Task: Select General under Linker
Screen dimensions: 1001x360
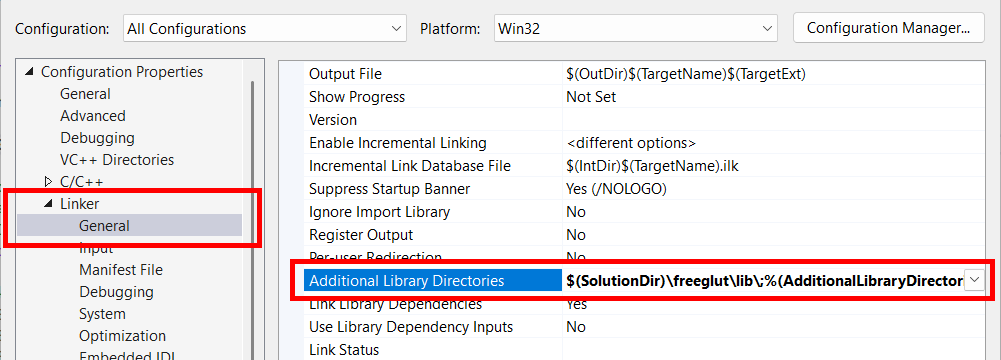Action: click(104, 226)
